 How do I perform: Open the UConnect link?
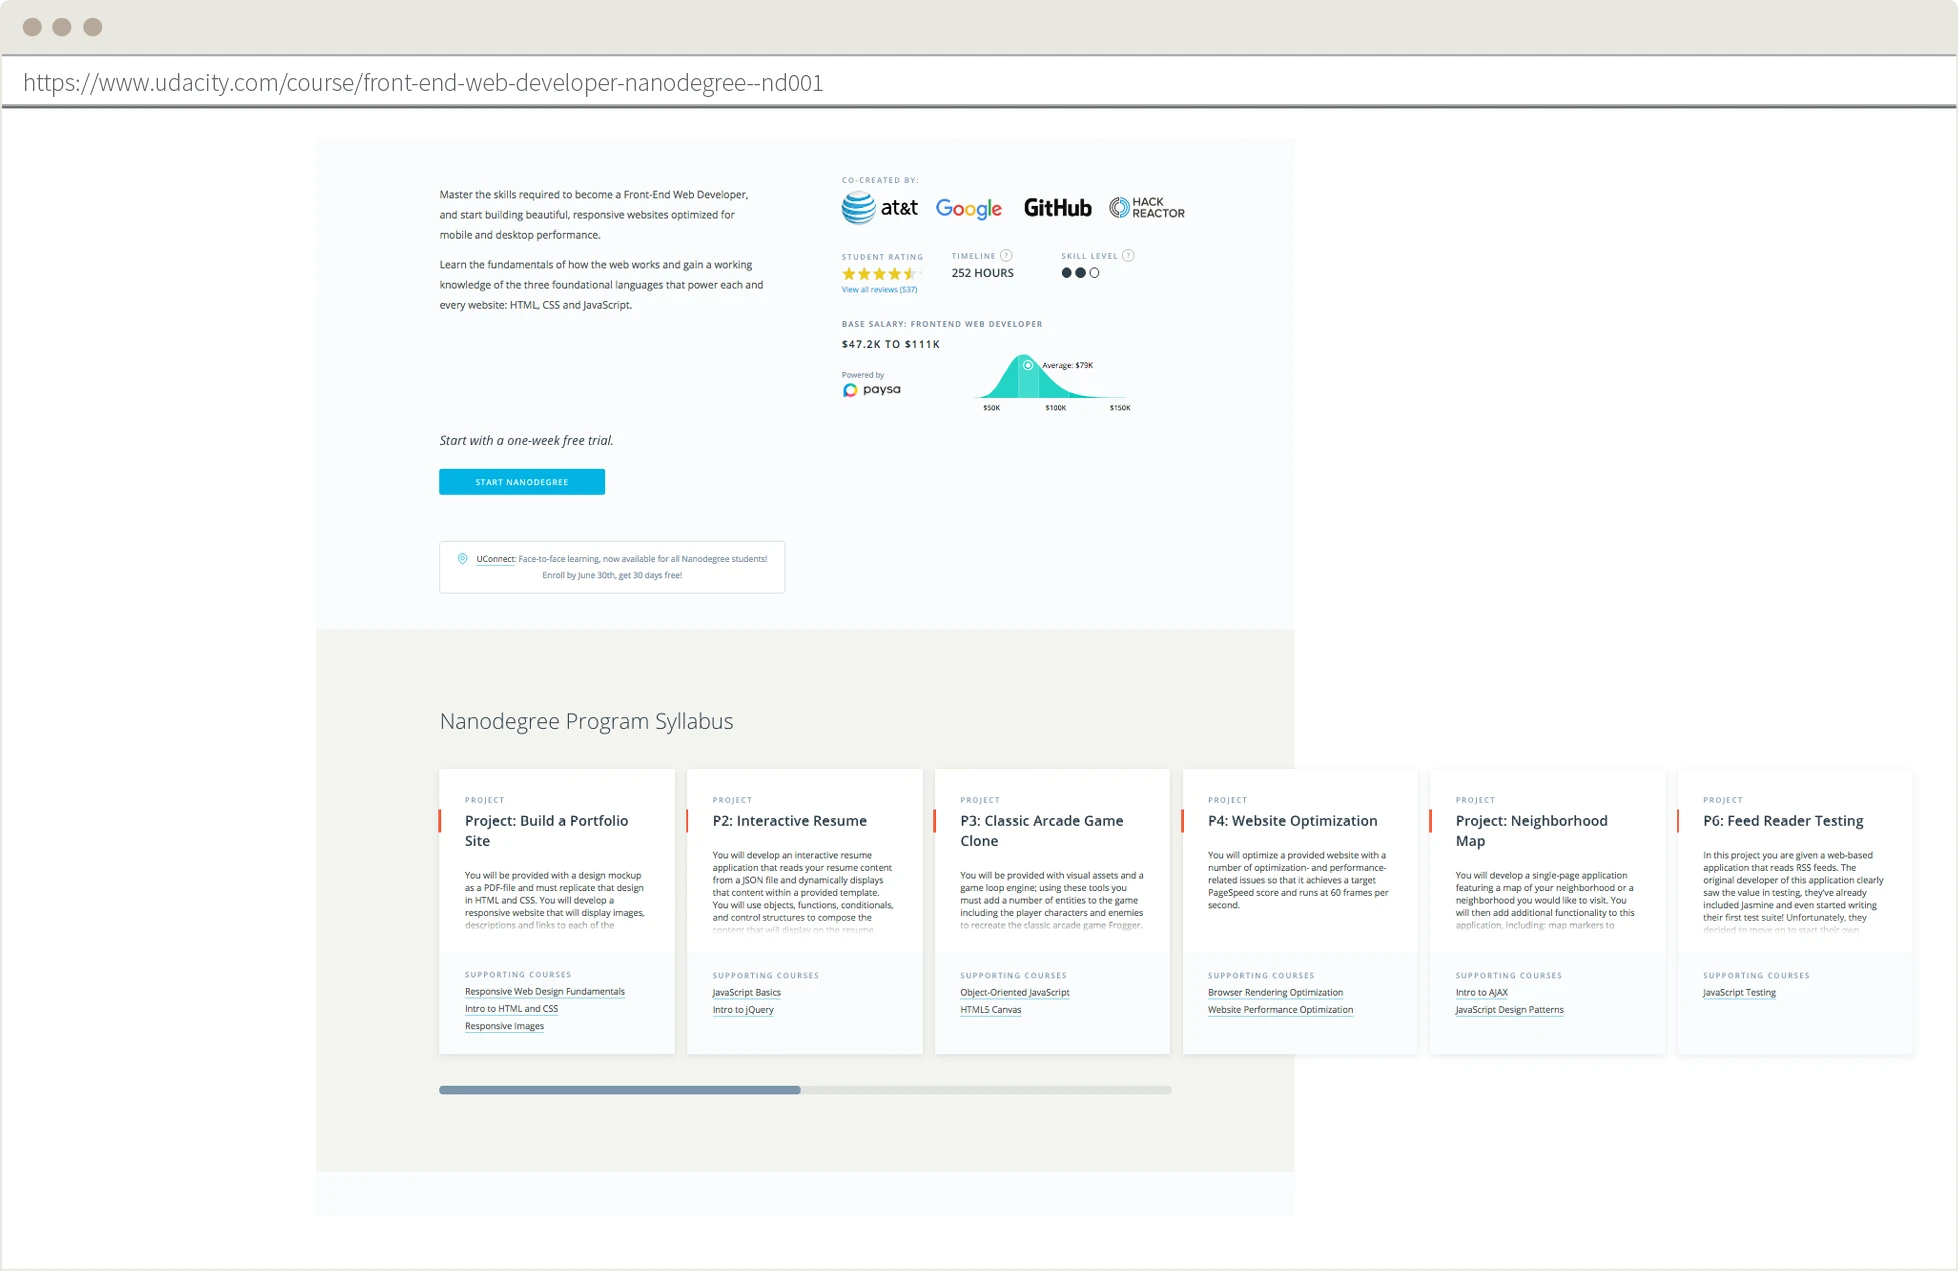point(495,559)
